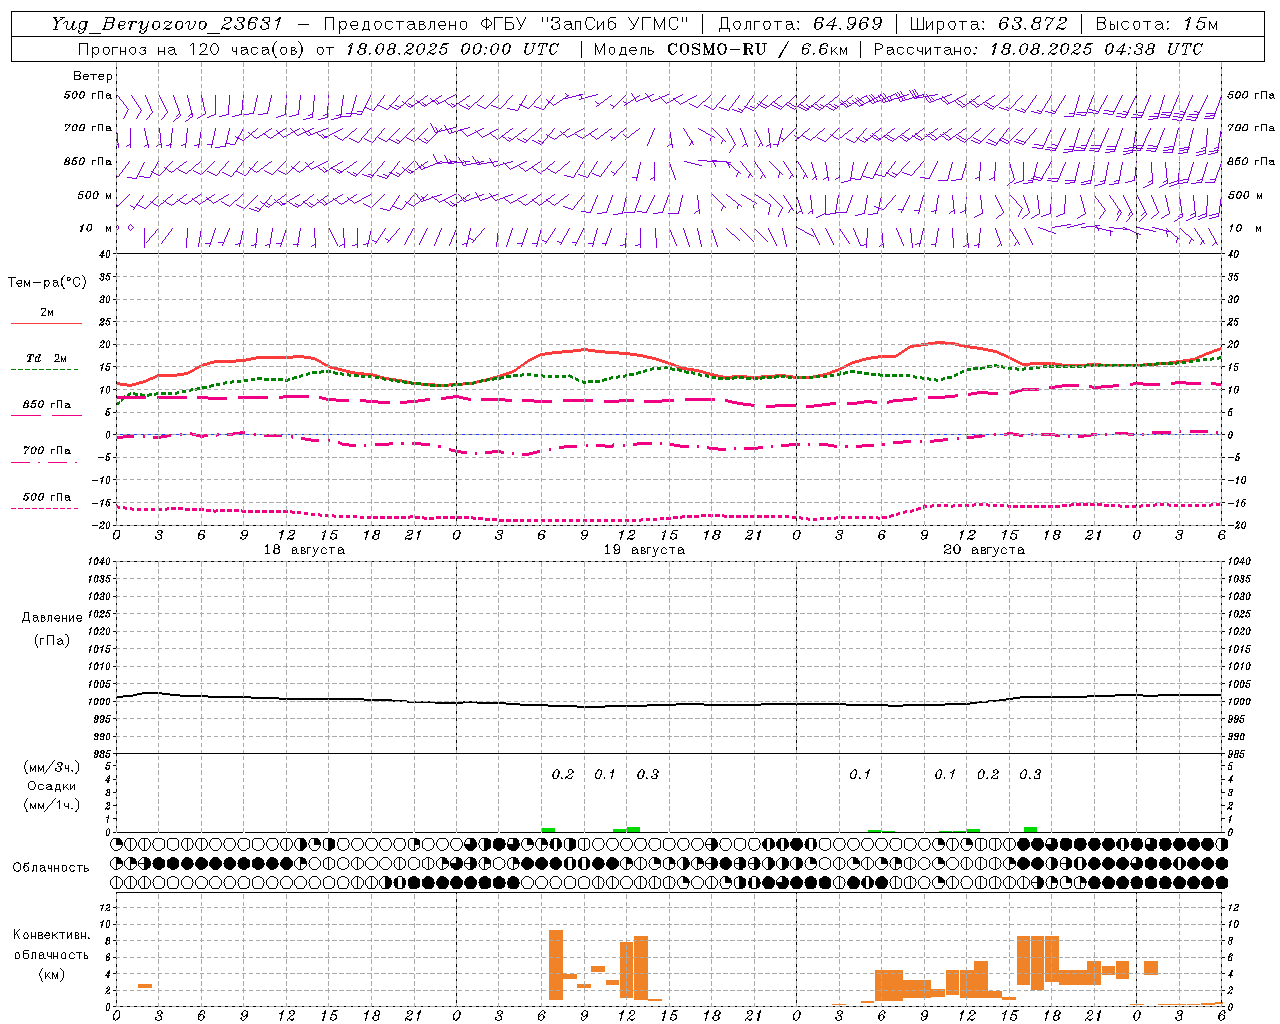Click the 0.1 precipitation value on 19 августа
1280x1024 pixels.
coord(605,774)
